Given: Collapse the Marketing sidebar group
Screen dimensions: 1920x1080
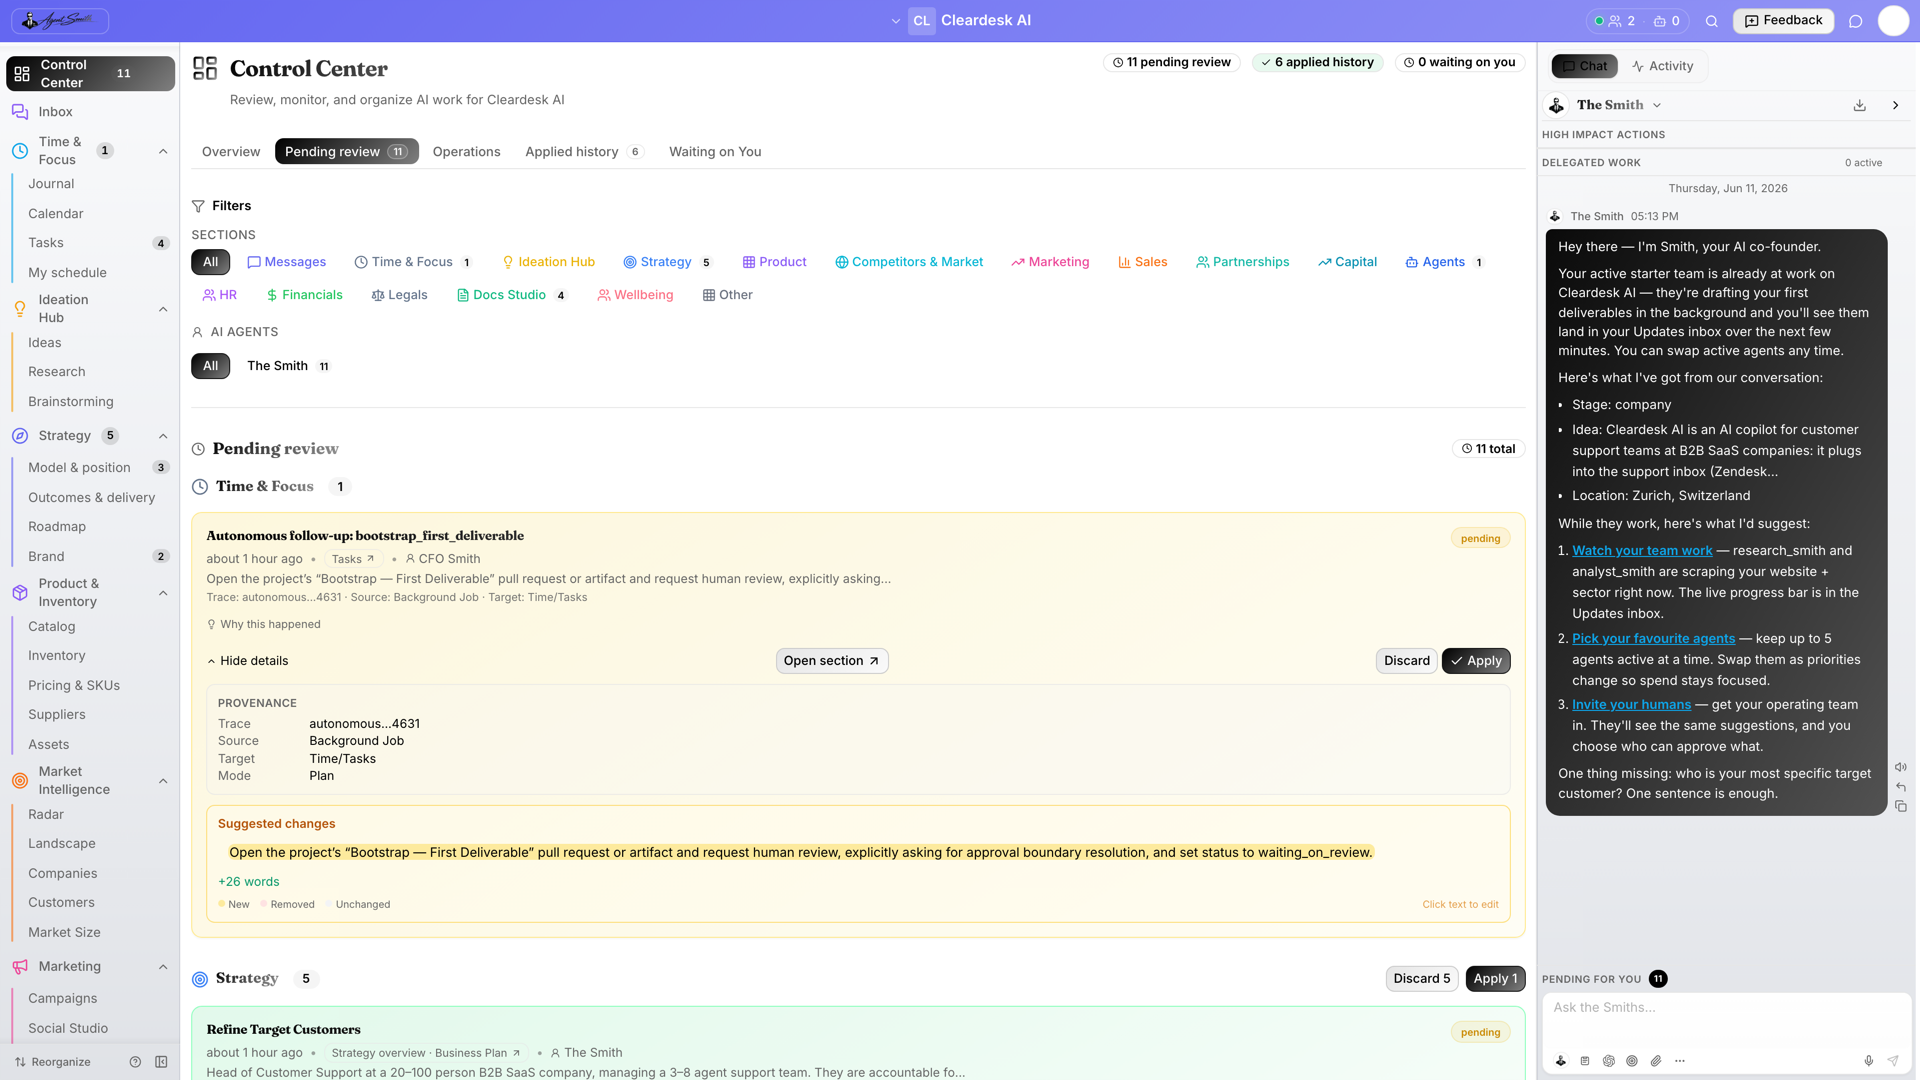Looking at the screenshot, I should coord(163,967).
